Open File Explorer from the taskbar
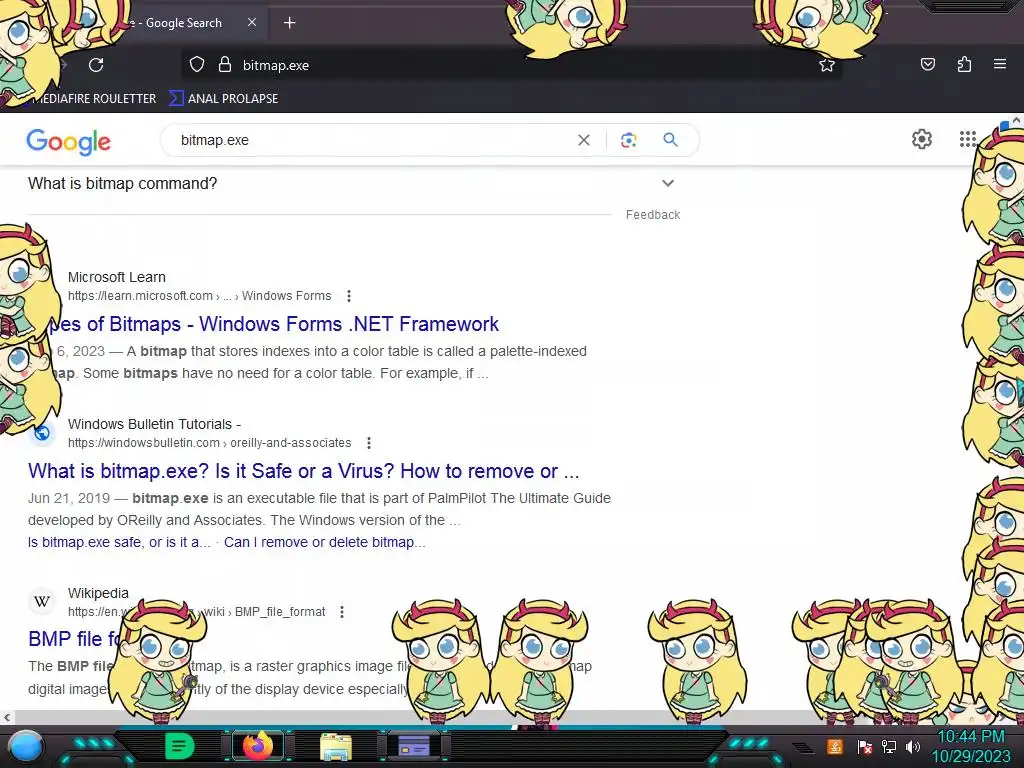Viewport: 1024px width, 768px height. [336, 746]
